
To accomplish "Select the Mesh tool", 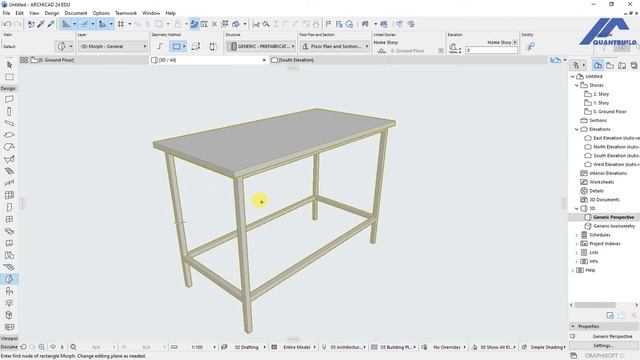I will [9, 267].
